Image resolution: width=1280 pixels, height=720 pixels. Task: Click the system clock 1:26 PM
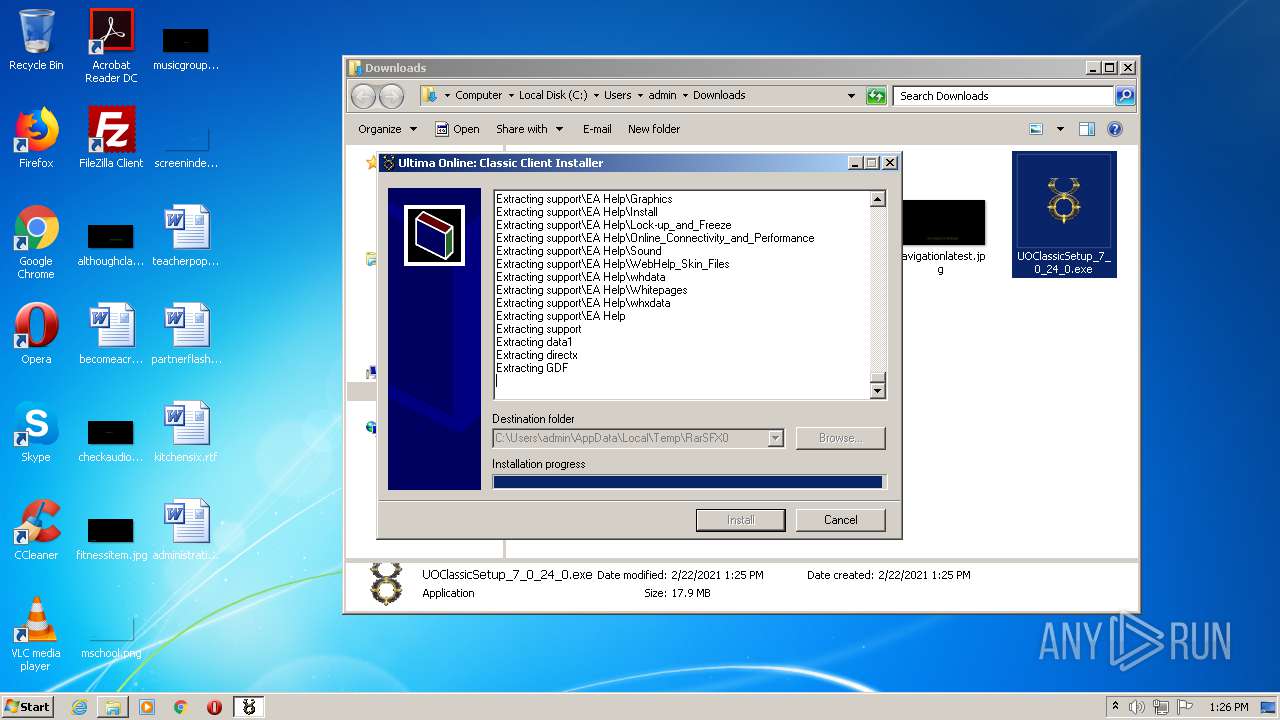click(x=1228, y=707)
